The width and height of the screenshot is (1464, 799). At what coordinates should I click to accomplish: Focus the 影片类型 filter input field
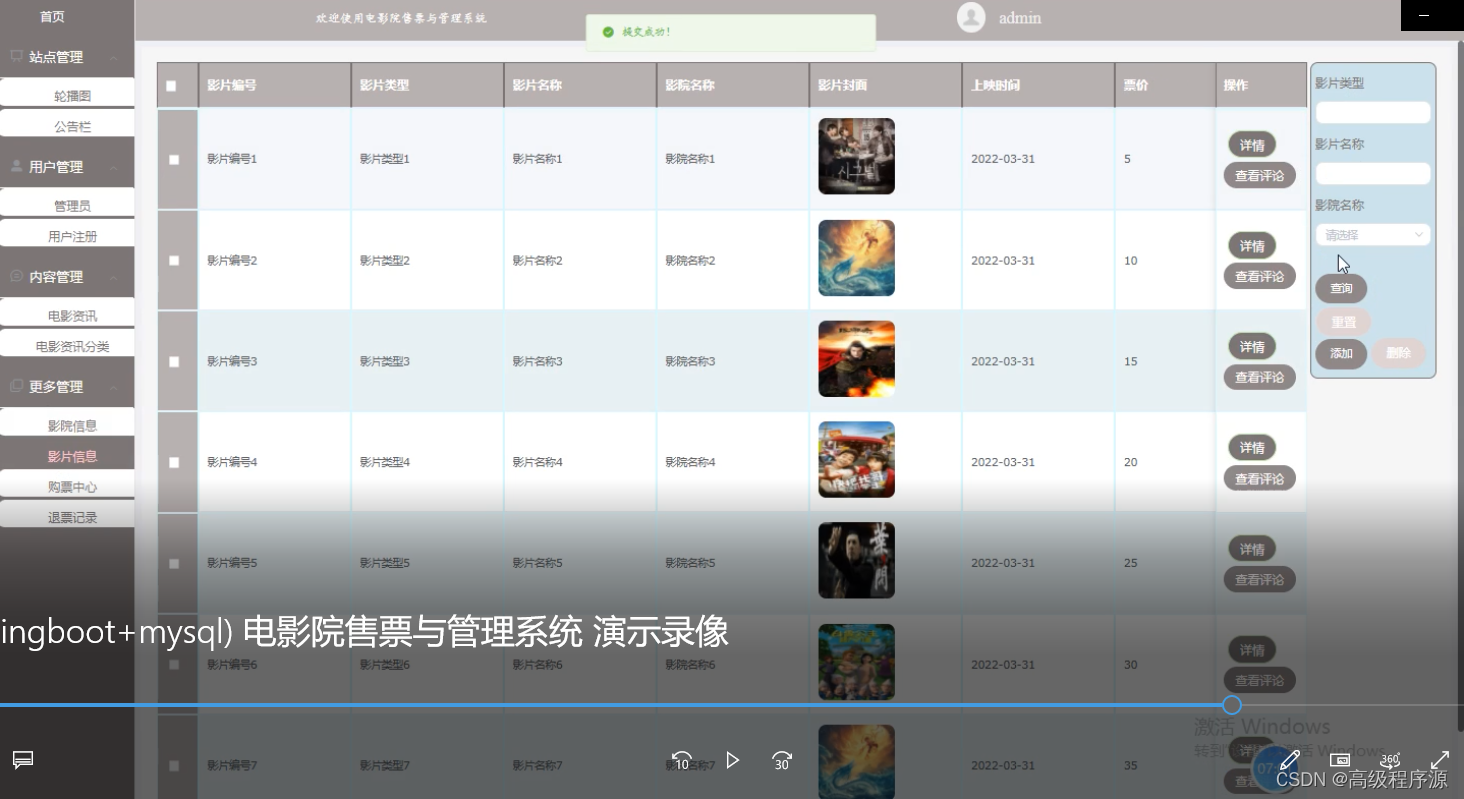point(1372,112)
